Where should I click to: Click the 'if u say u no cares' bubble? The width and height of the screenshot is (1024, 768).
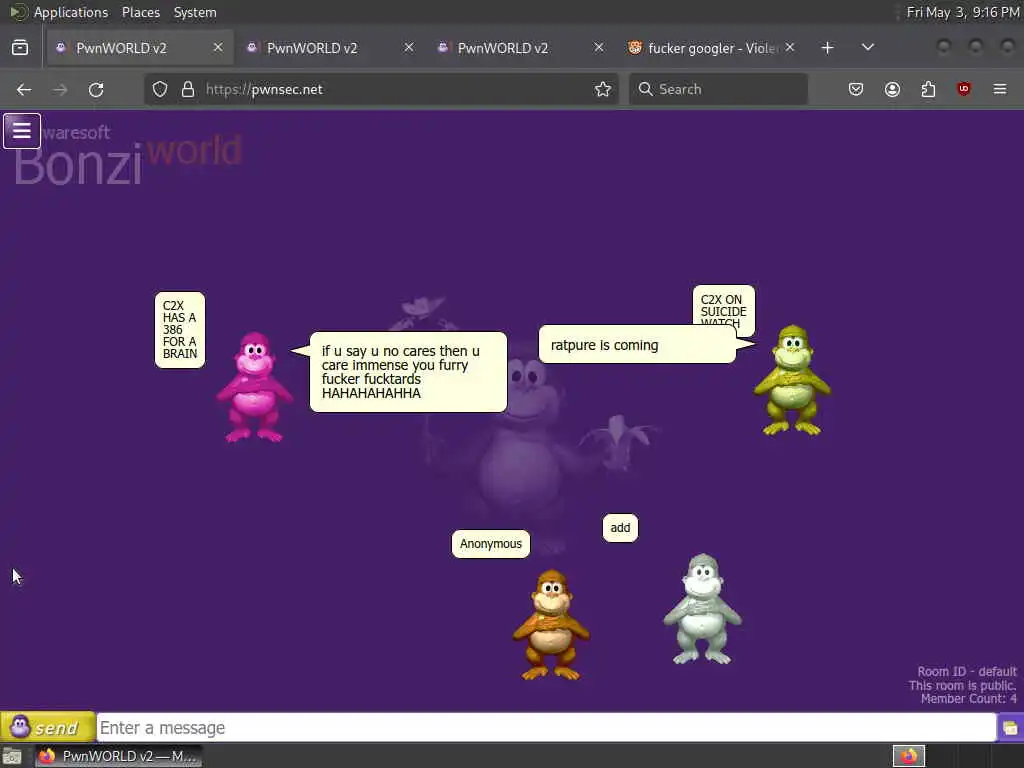(x=408, y=372)
